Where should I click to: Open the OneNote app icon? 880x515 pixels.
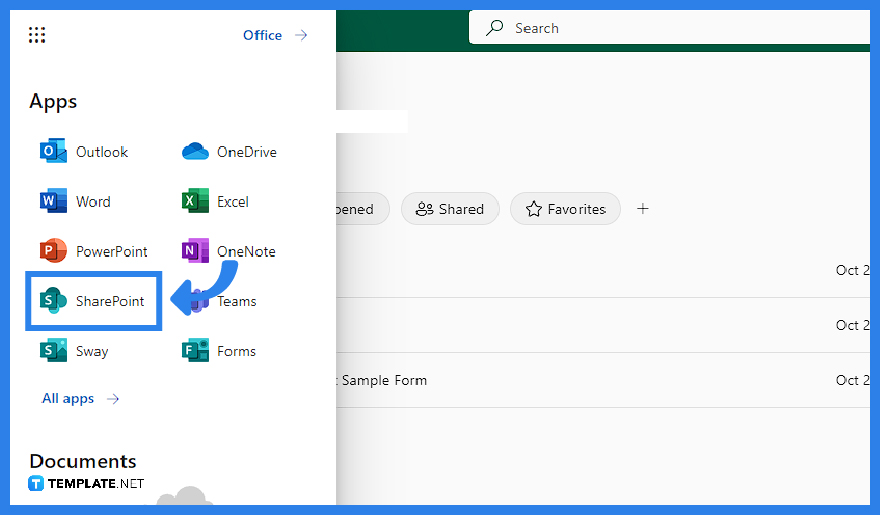coord(195,251)
